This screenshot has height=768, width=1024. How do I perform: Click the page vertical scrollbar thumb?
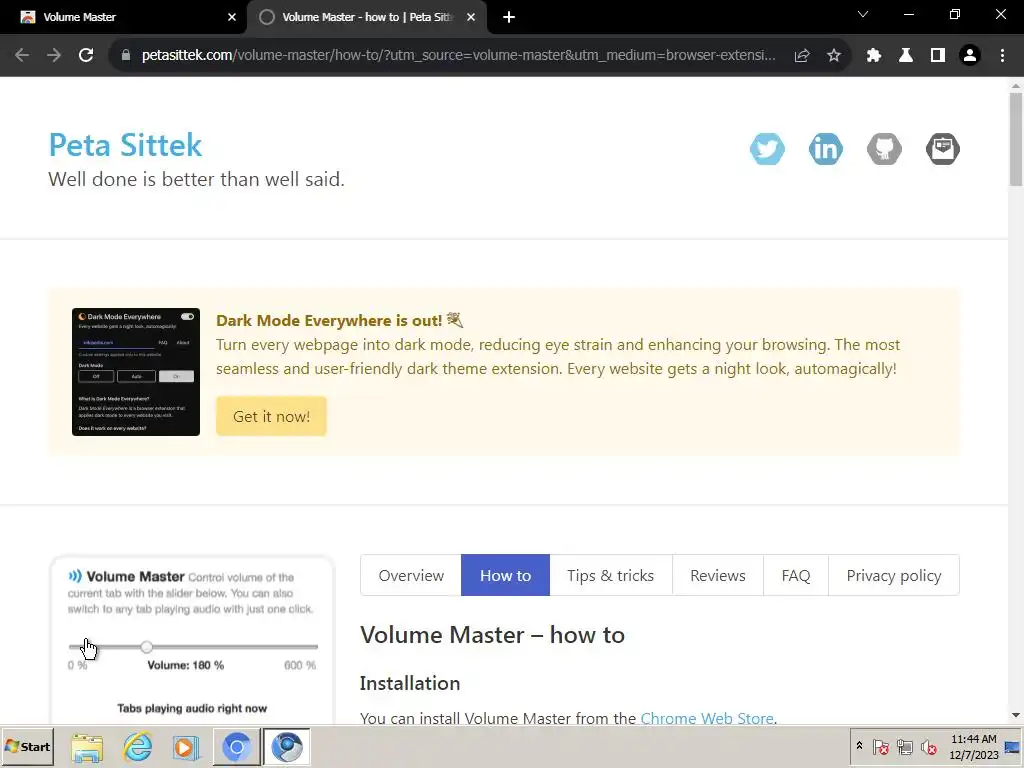1016,138
